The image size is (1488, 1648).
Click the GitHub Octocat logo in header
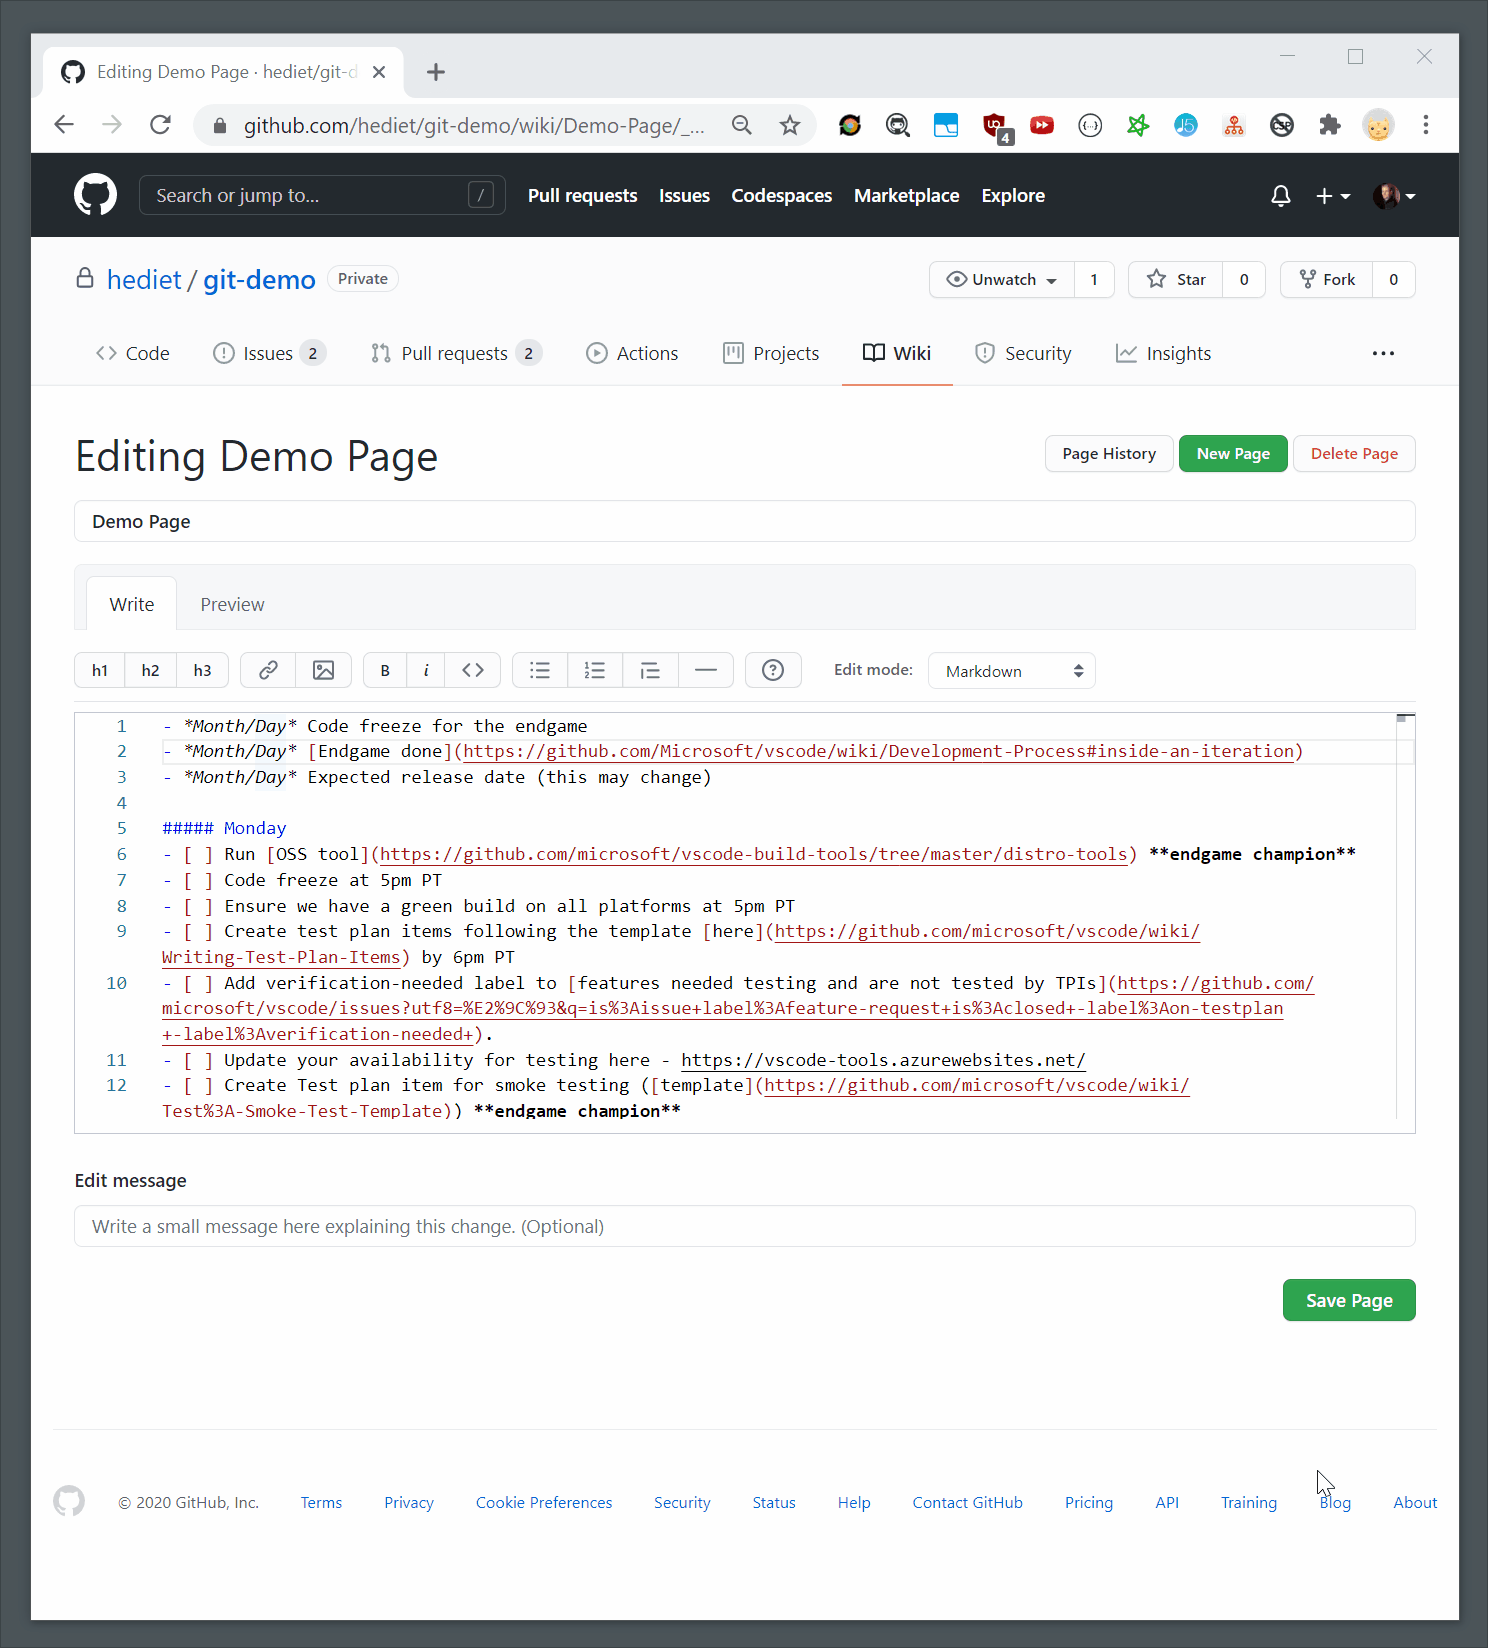(x=95, y=195)
